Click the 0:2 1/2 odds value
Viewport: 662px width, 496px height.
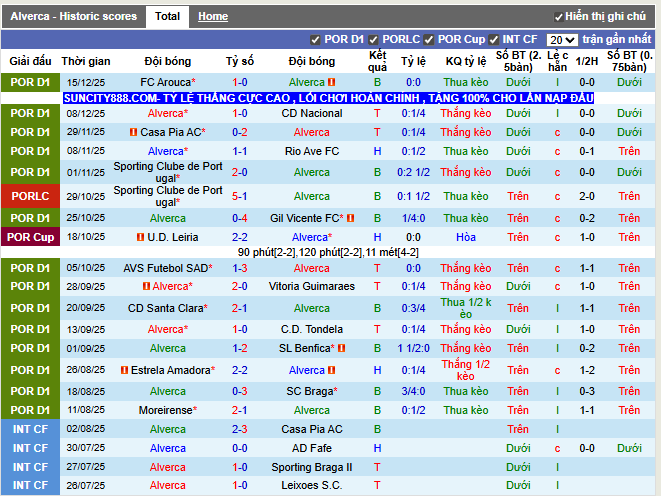point(413,172)
